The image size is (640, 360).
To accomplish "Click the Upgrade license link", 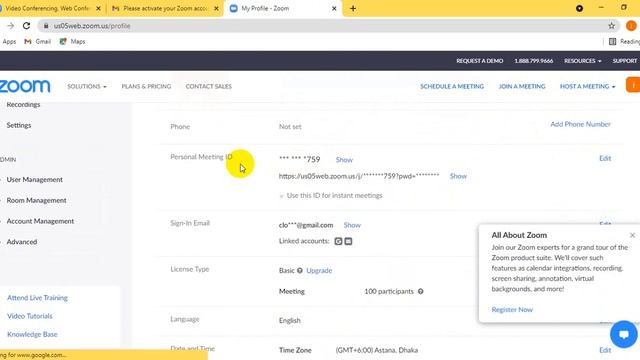I will tap(319, 270).
